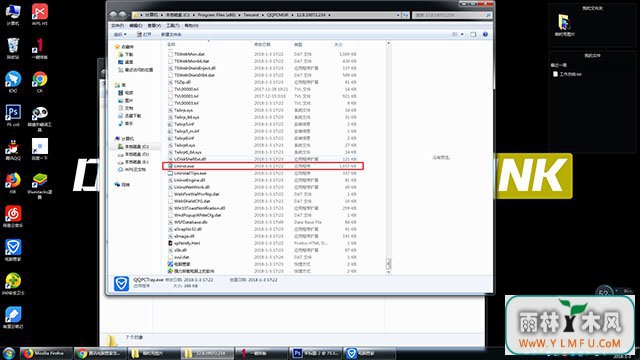Switch to Photoshop window in taskbar
This screenshot has width=640, height=360.
[x=316, y=353]
